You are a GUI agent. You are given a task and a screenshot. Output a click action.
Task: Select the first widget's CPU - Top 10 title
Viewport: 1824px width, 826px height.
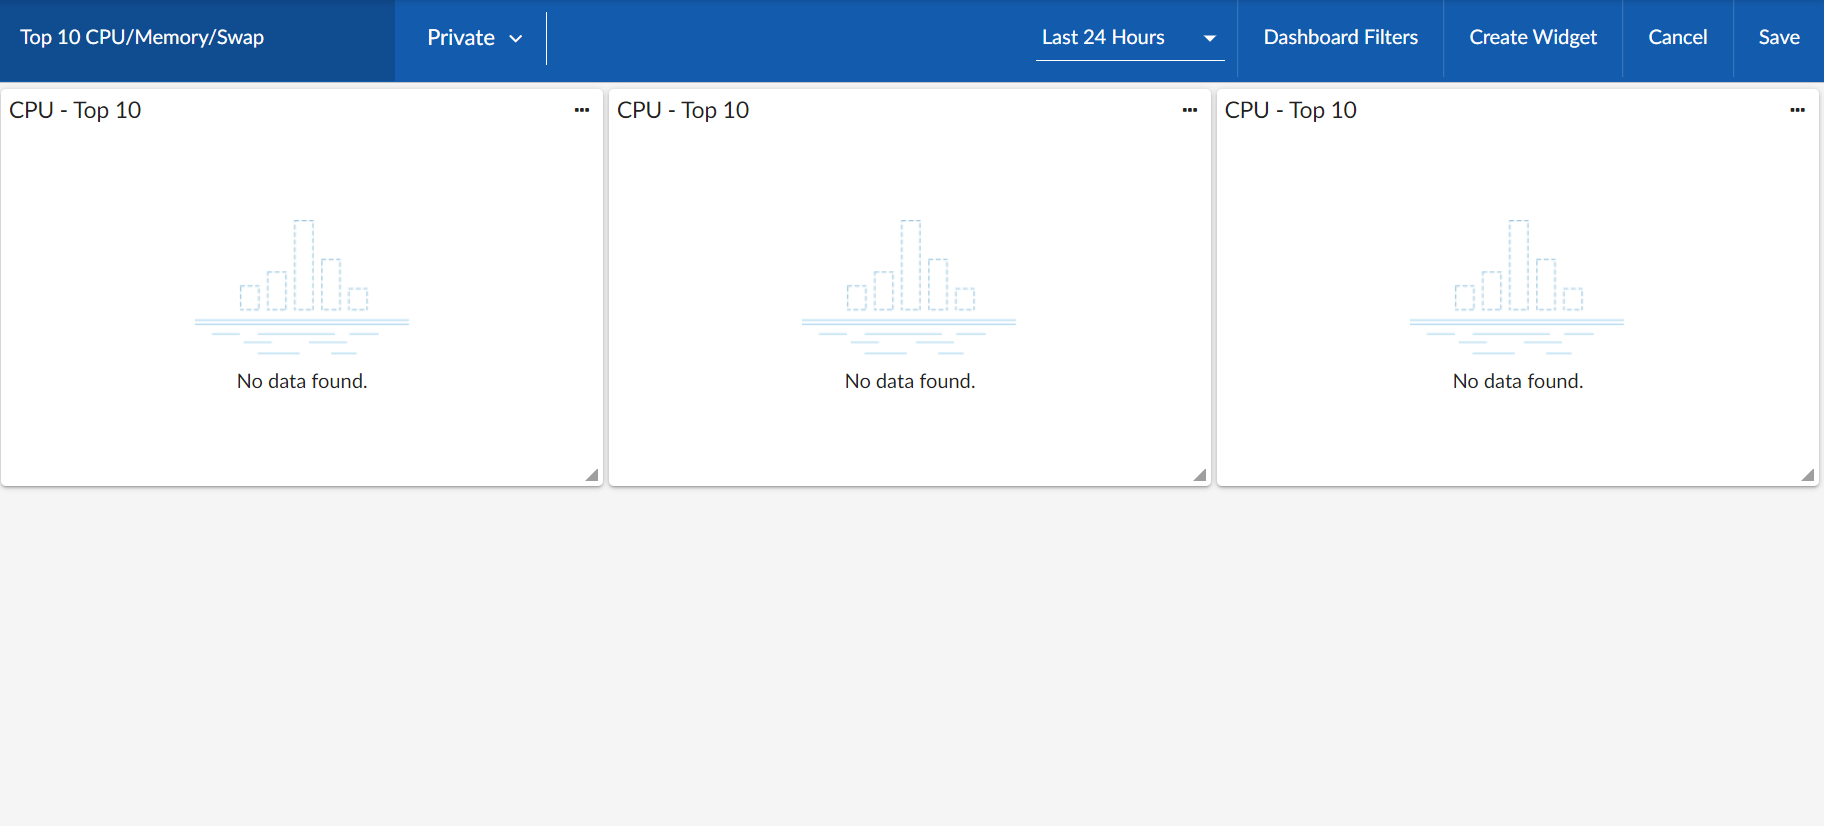click(76, 110)
